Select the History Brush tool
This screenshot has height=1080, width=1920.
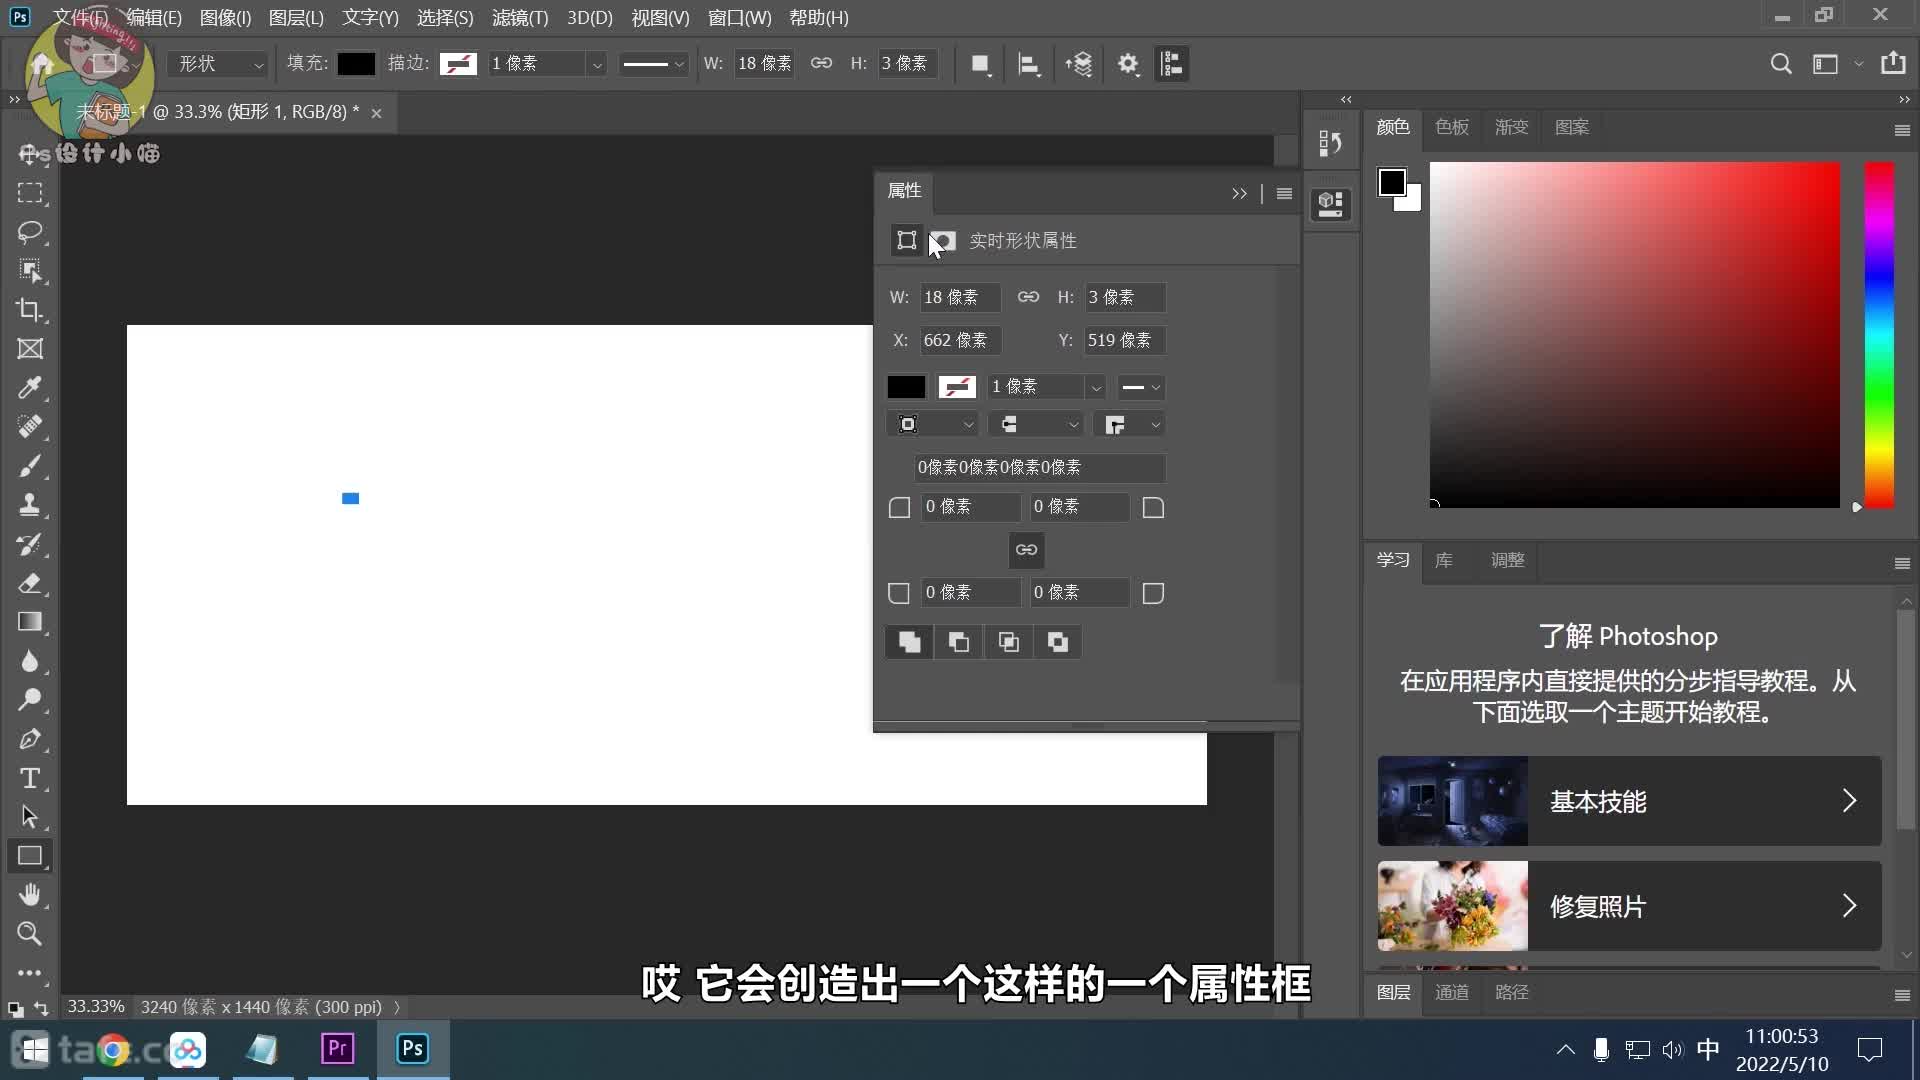(x=30, y=544)
